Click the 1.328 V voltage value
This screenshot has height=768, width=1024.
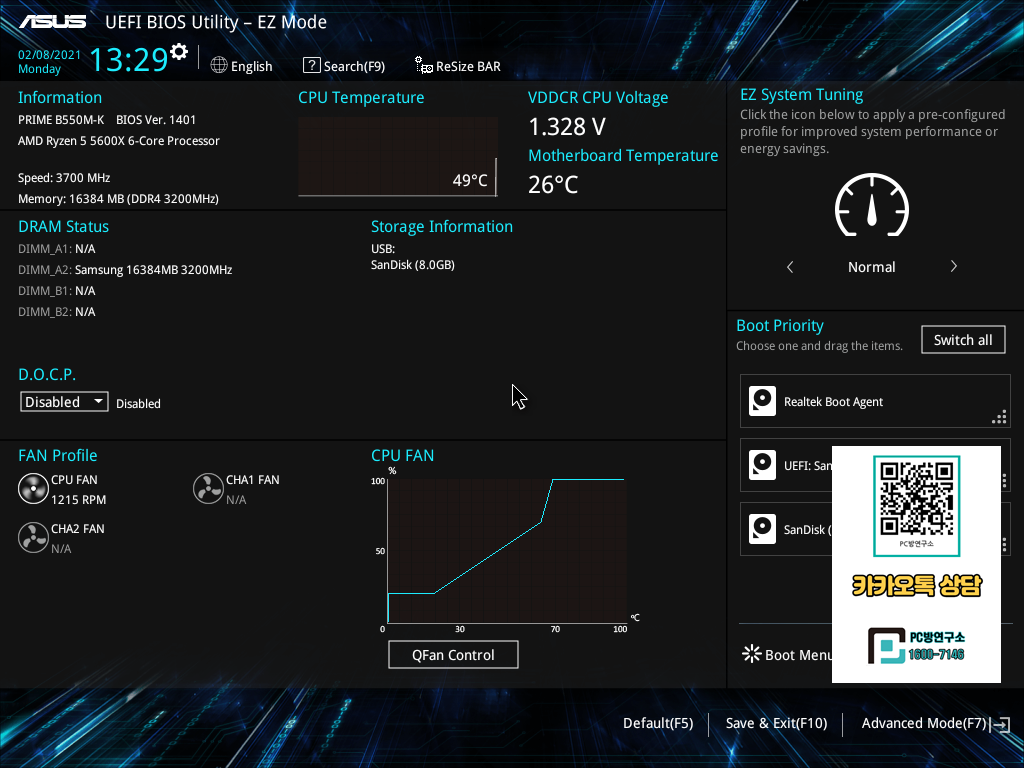coord(567,127)
